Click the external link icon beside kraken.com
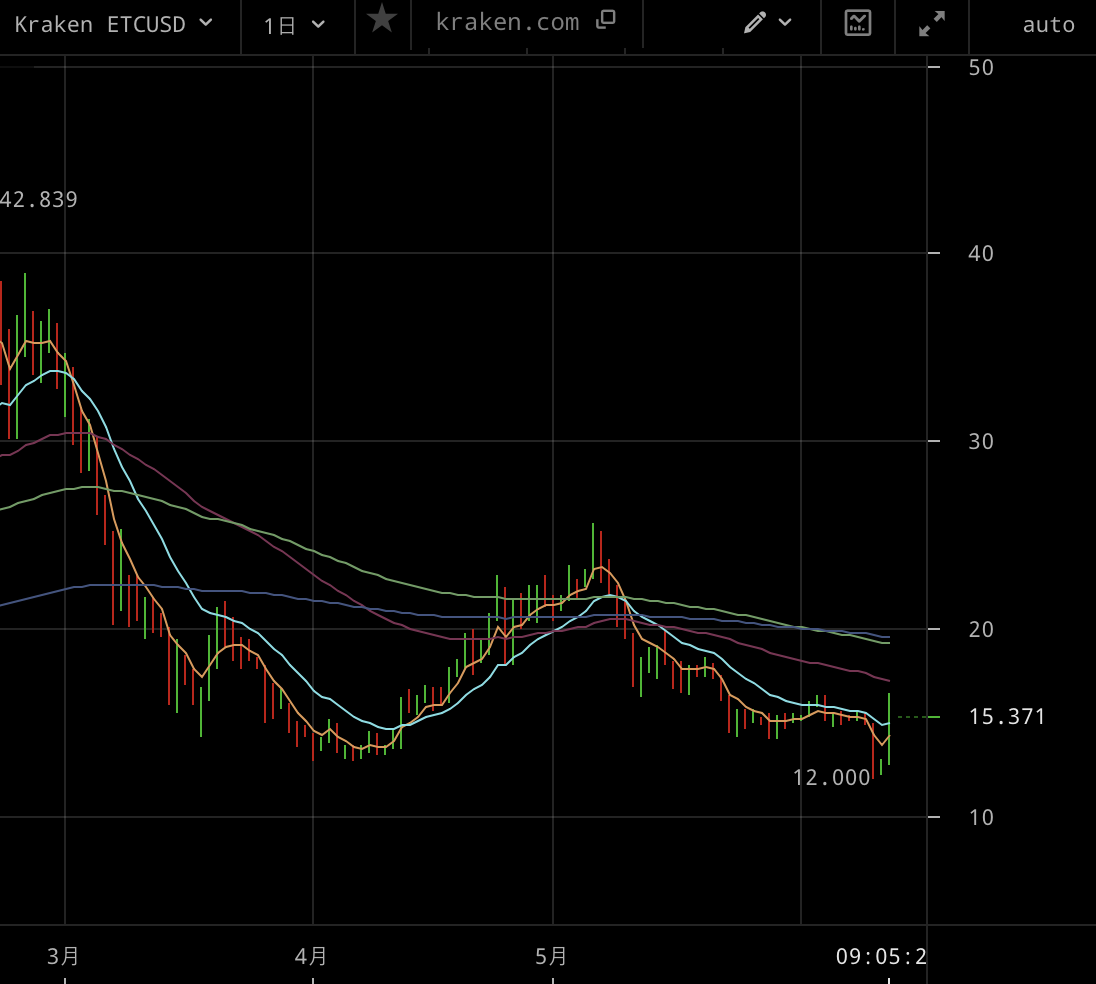 click(x=605, y=20)
